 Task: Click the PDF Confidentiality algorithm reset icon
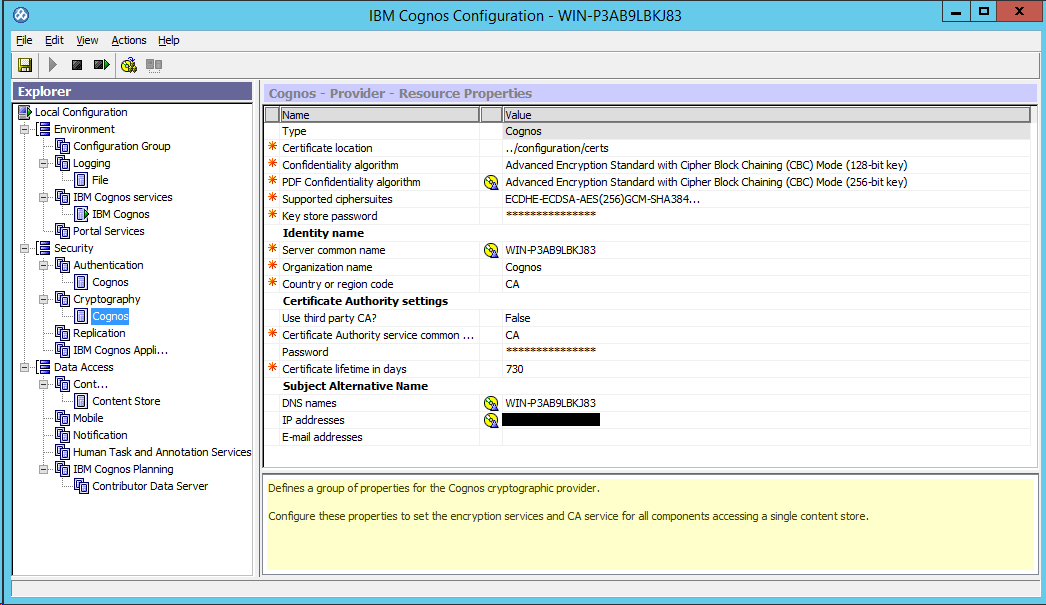[x=491, y=182]
